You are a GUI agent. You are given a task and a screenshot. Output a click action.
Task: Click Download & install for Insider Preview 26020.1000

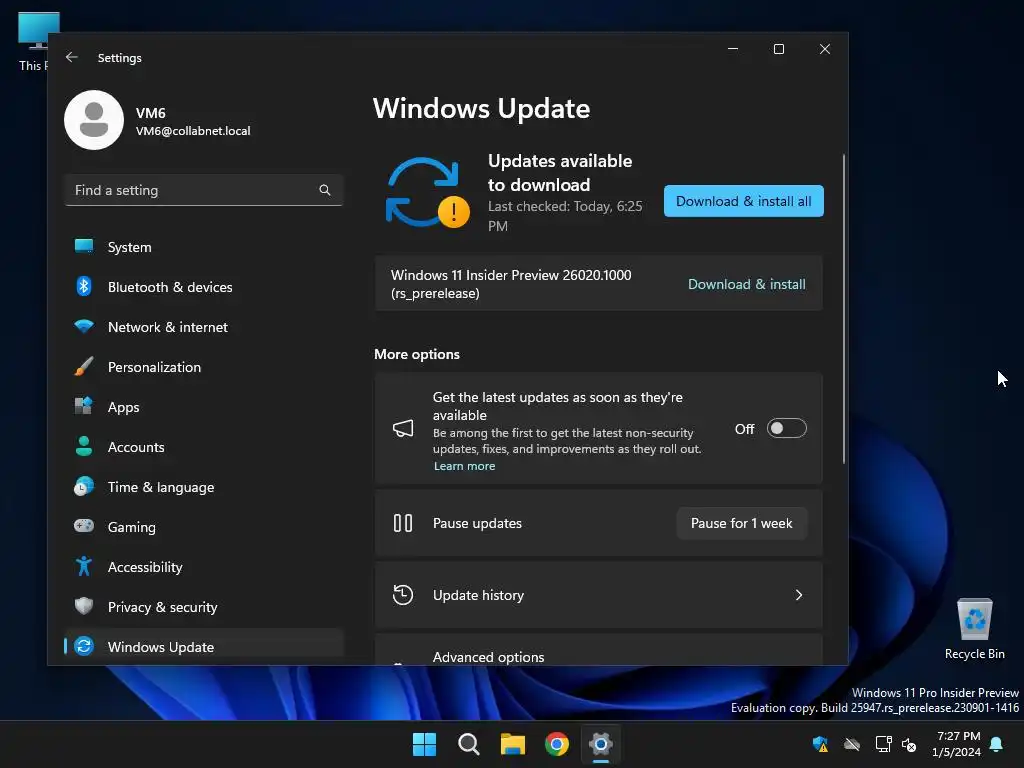[746, 284]
